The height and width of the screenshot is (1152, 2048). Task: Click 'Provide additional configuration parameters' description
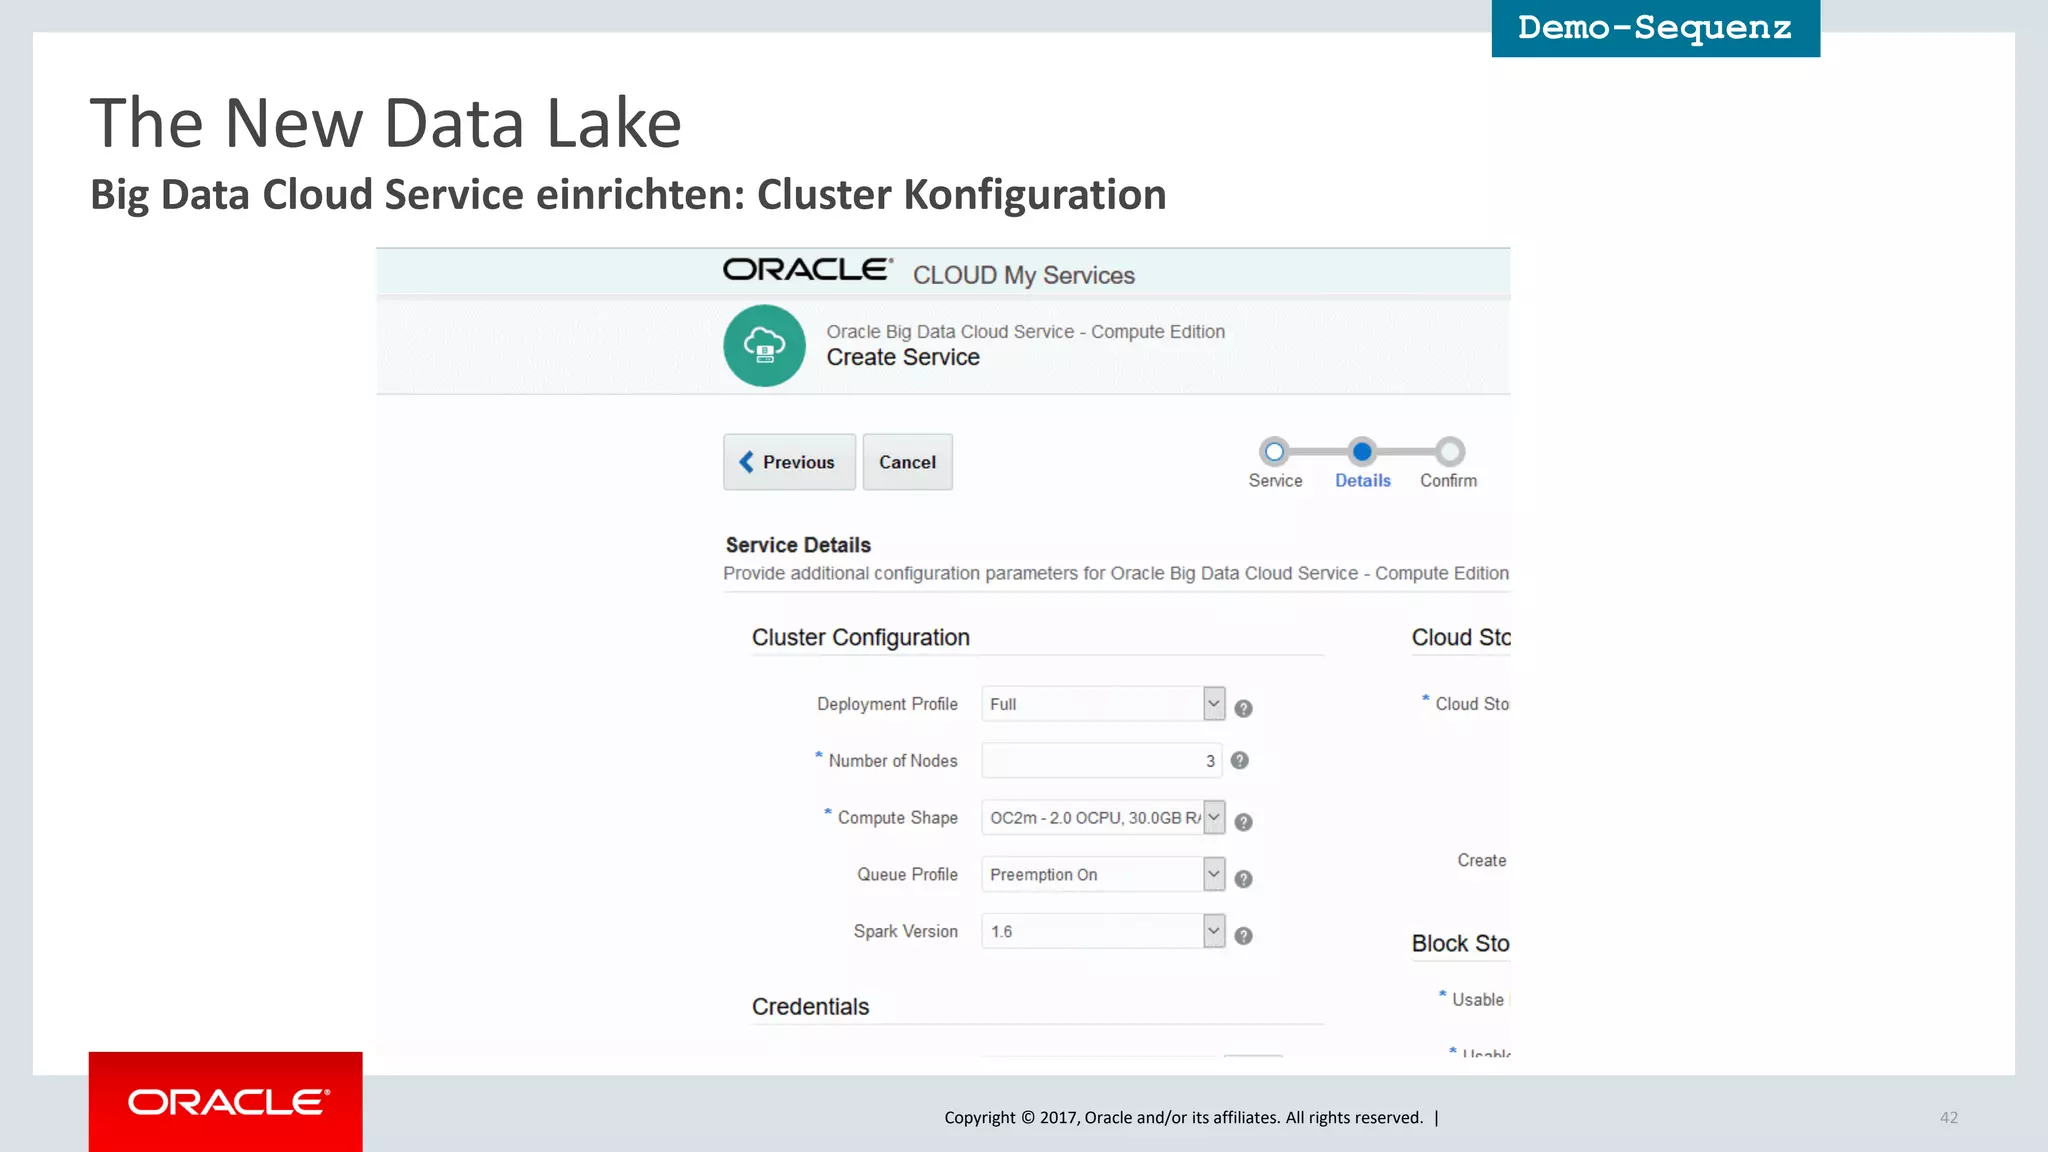1116,573
